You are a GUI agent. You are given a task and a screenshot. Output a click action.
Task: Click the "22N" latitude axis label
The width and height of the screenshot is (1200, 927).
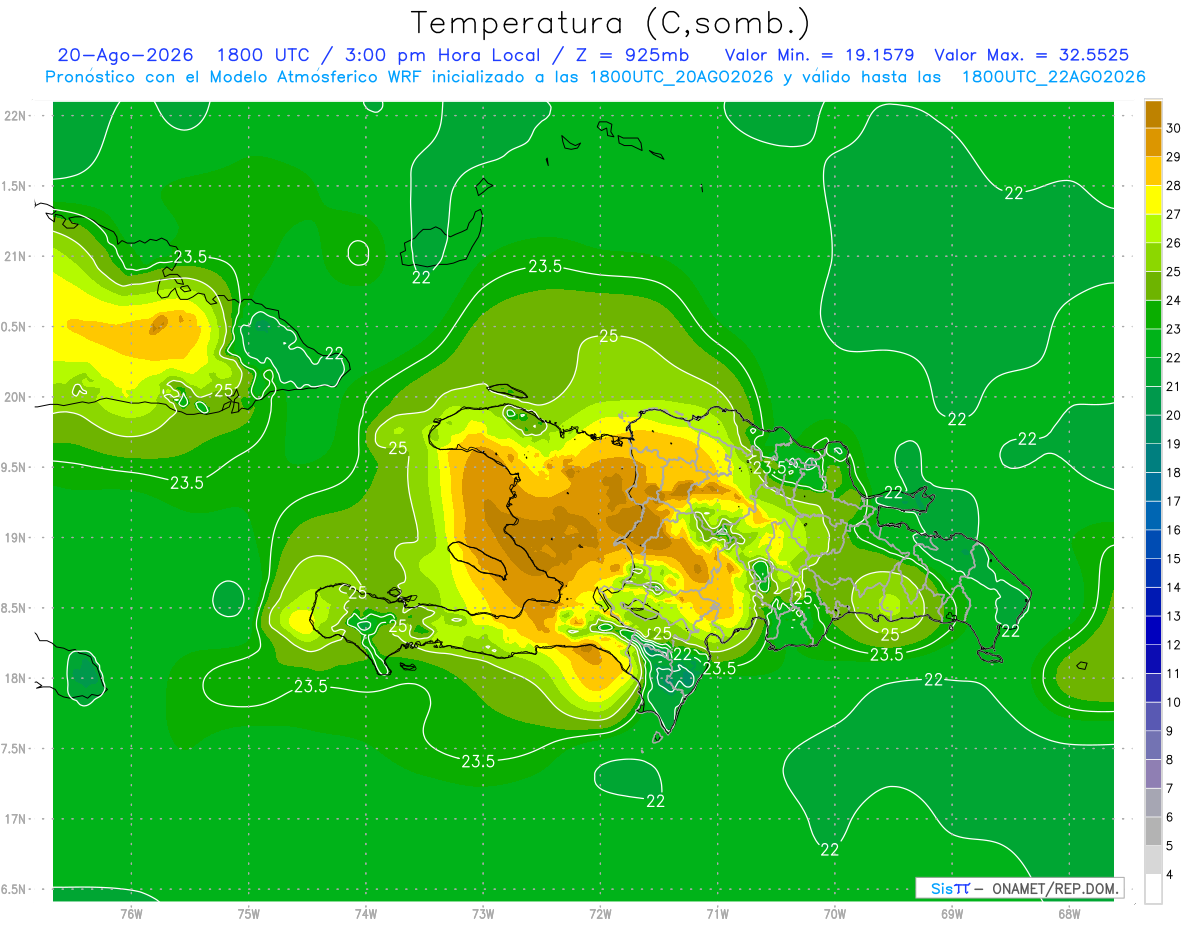pos(15,116)
